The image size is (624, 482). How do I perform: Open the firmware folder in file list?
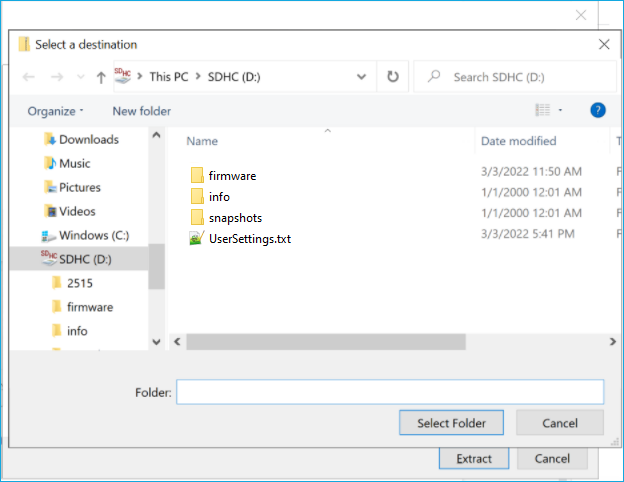pyautogui.click(x=232, y=176)
